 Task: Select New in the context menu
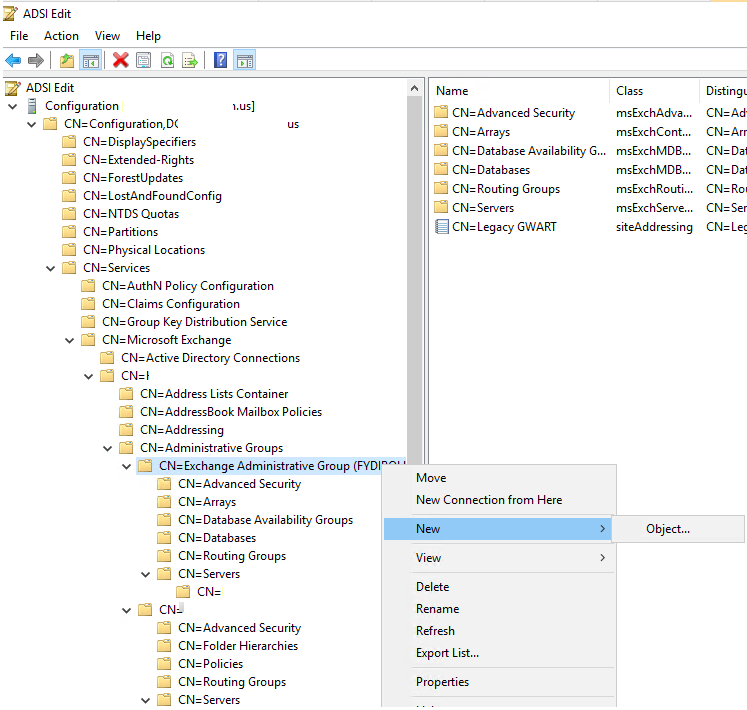coord(497,529)
